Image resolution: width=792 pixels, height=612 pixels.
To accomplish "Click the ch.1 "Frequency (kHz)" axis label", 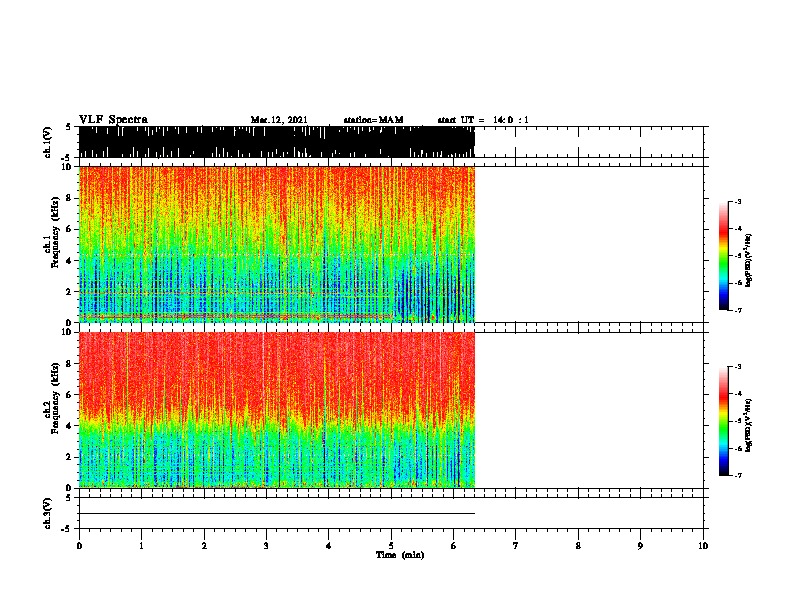I will pos(55,232).
